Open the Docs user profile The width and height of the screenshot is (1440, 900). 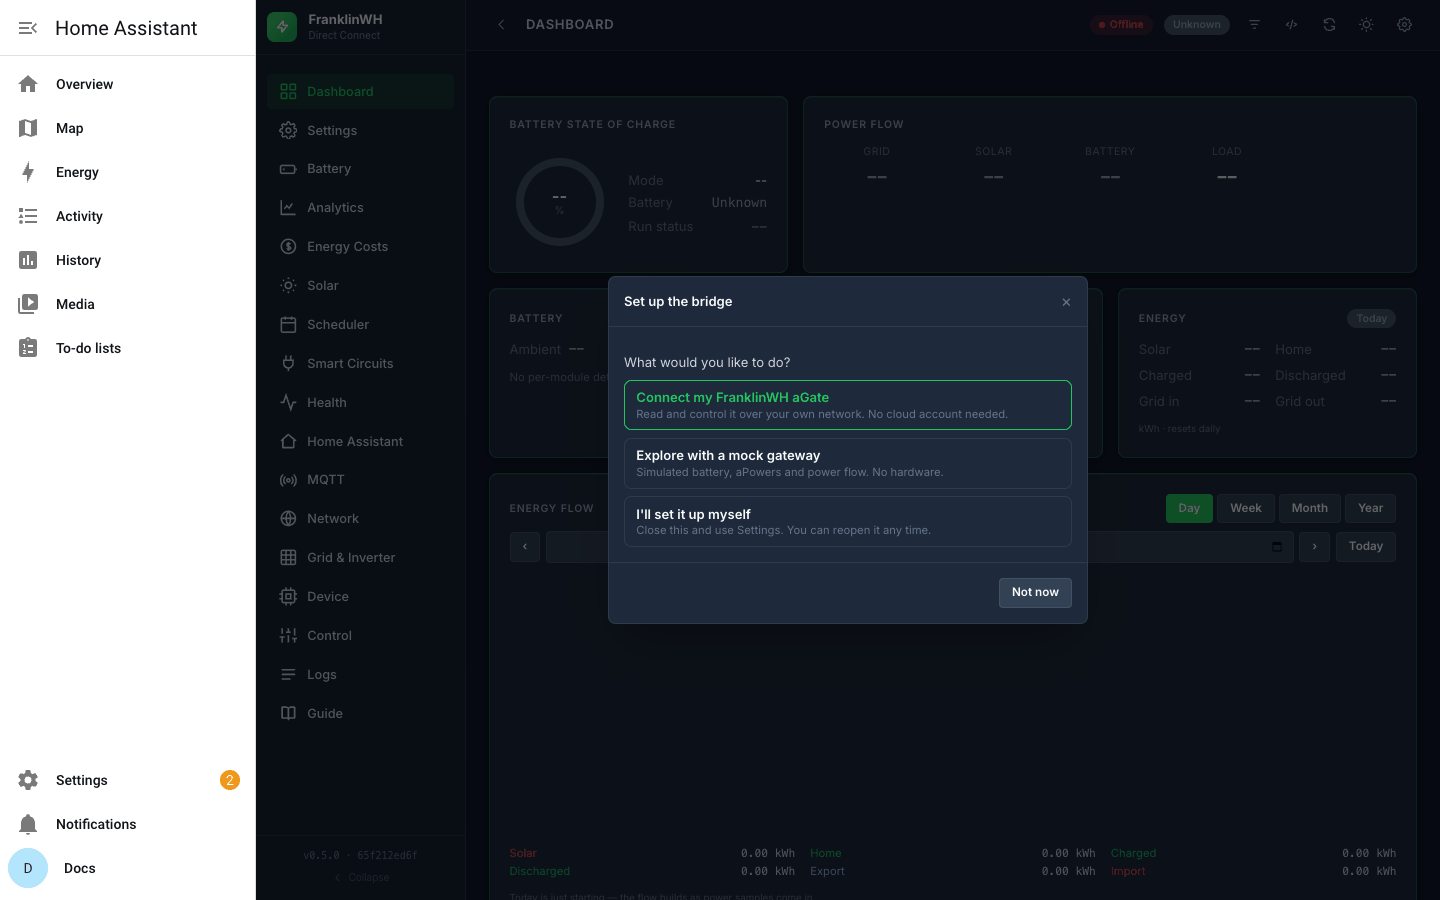tap(128, 868)
